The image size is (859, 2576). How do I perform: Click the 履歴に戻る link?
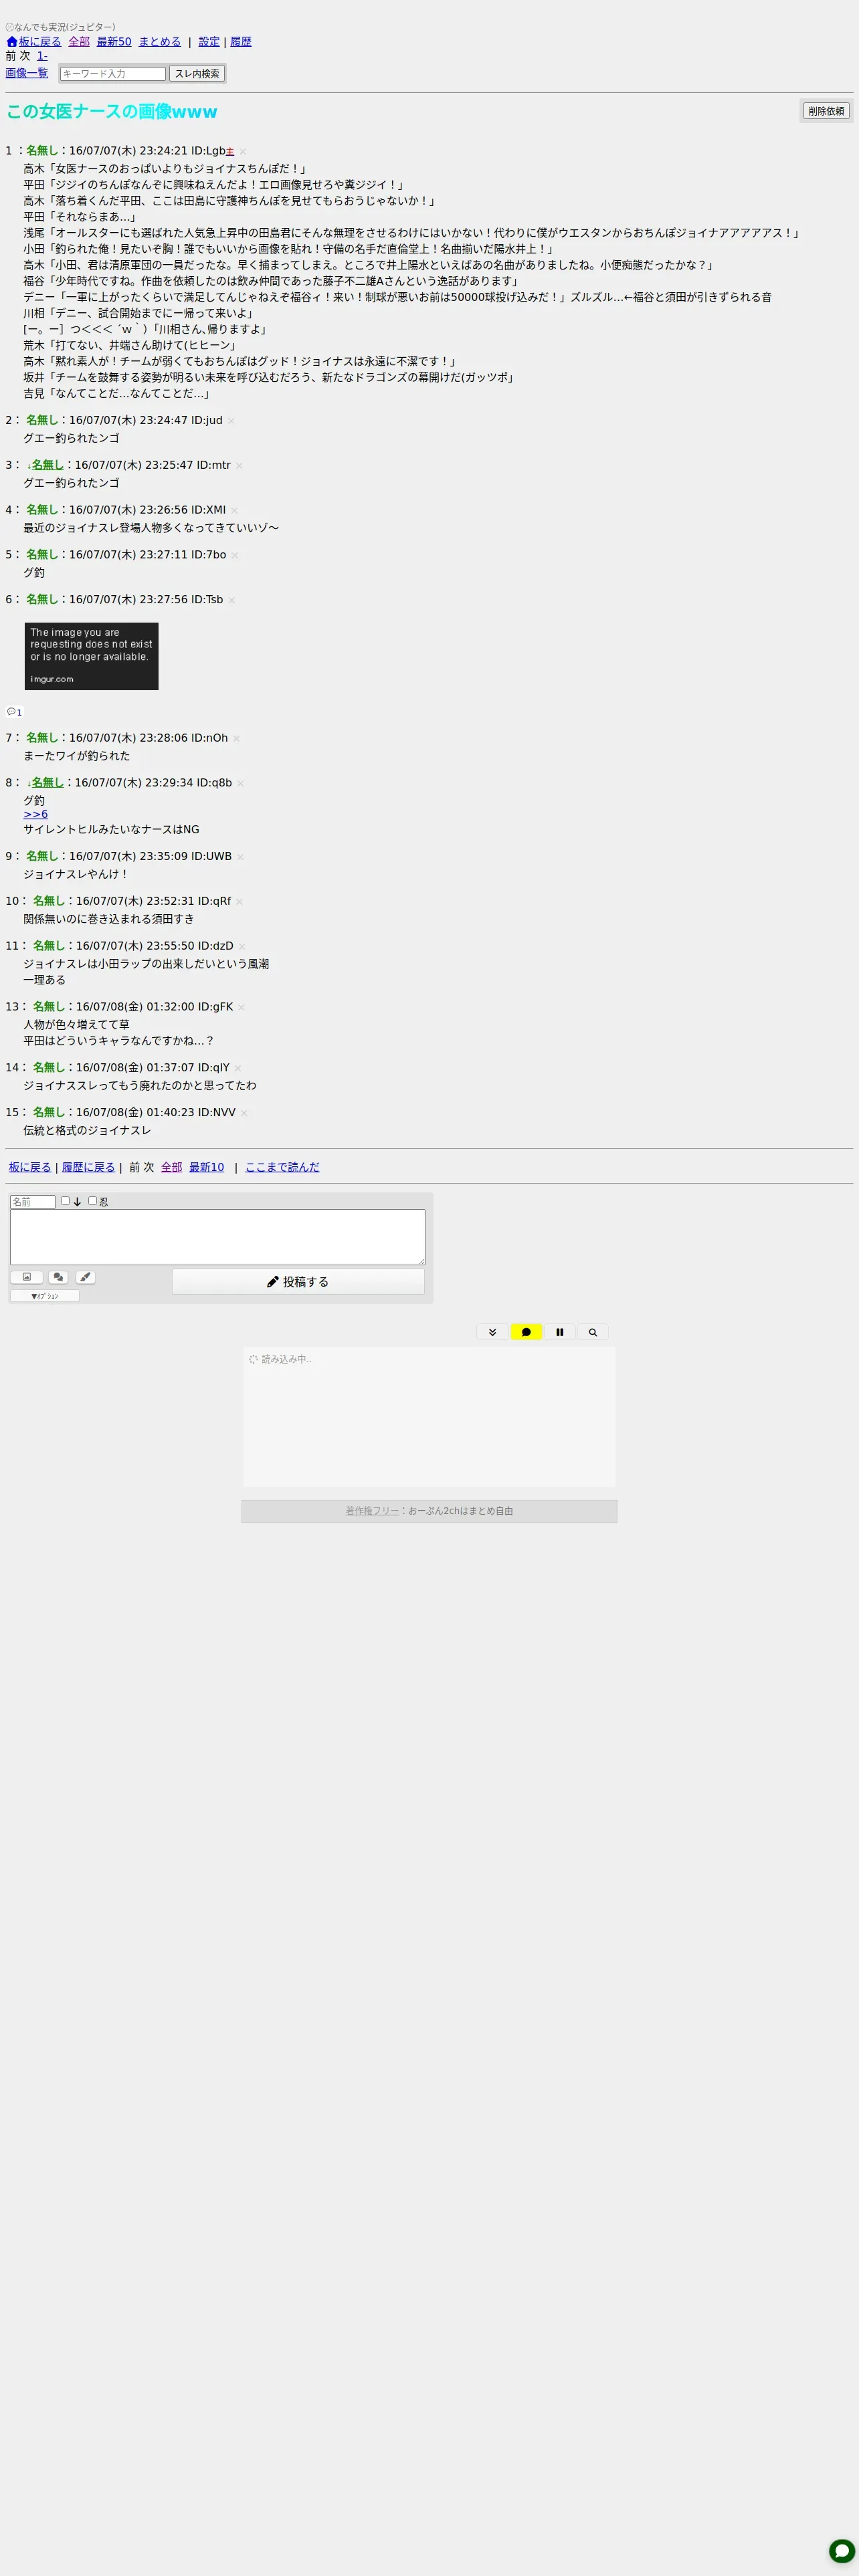coord(89,1167)
